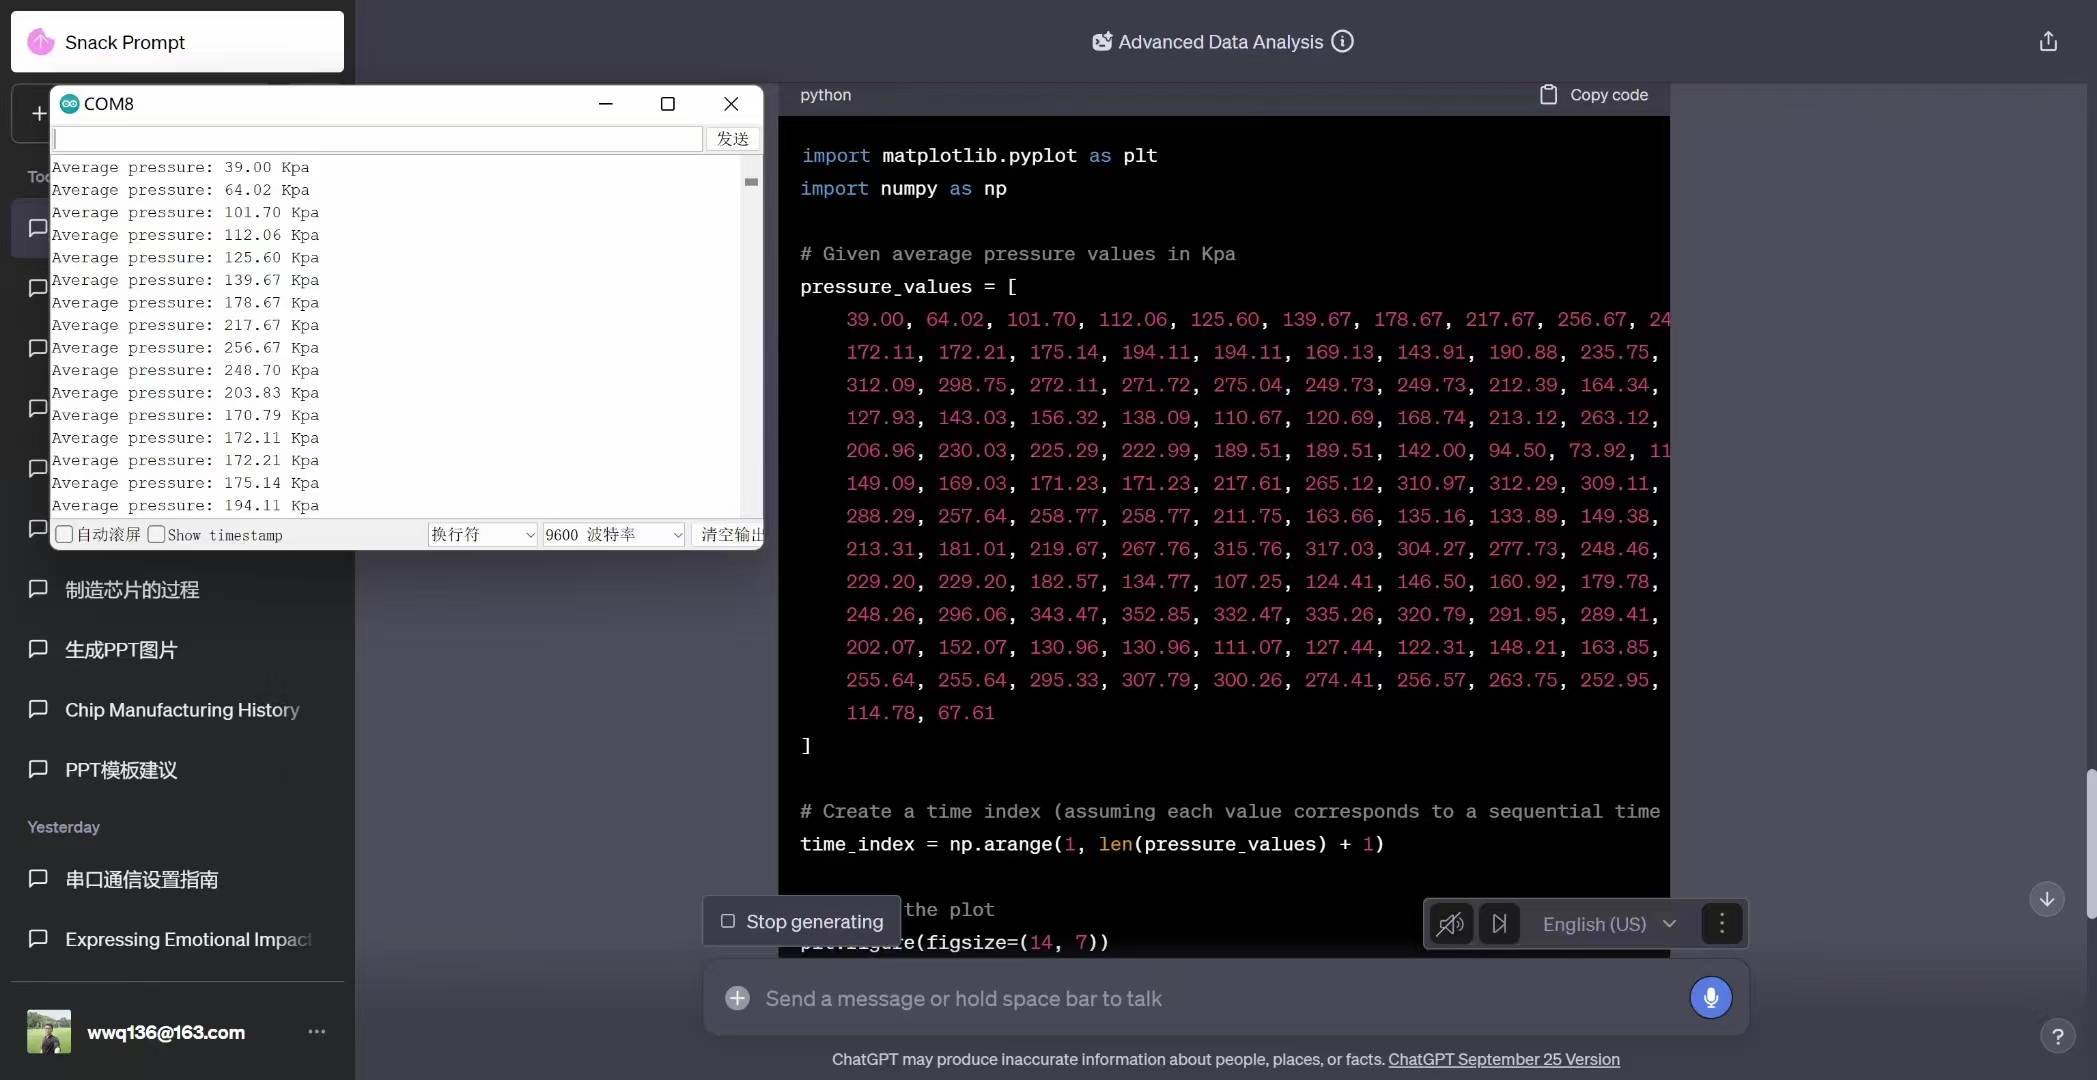Click the chat icon beside 串口通信设置指南
Viewport: 2097px width, 1080px height.
(x=38, y=879)
